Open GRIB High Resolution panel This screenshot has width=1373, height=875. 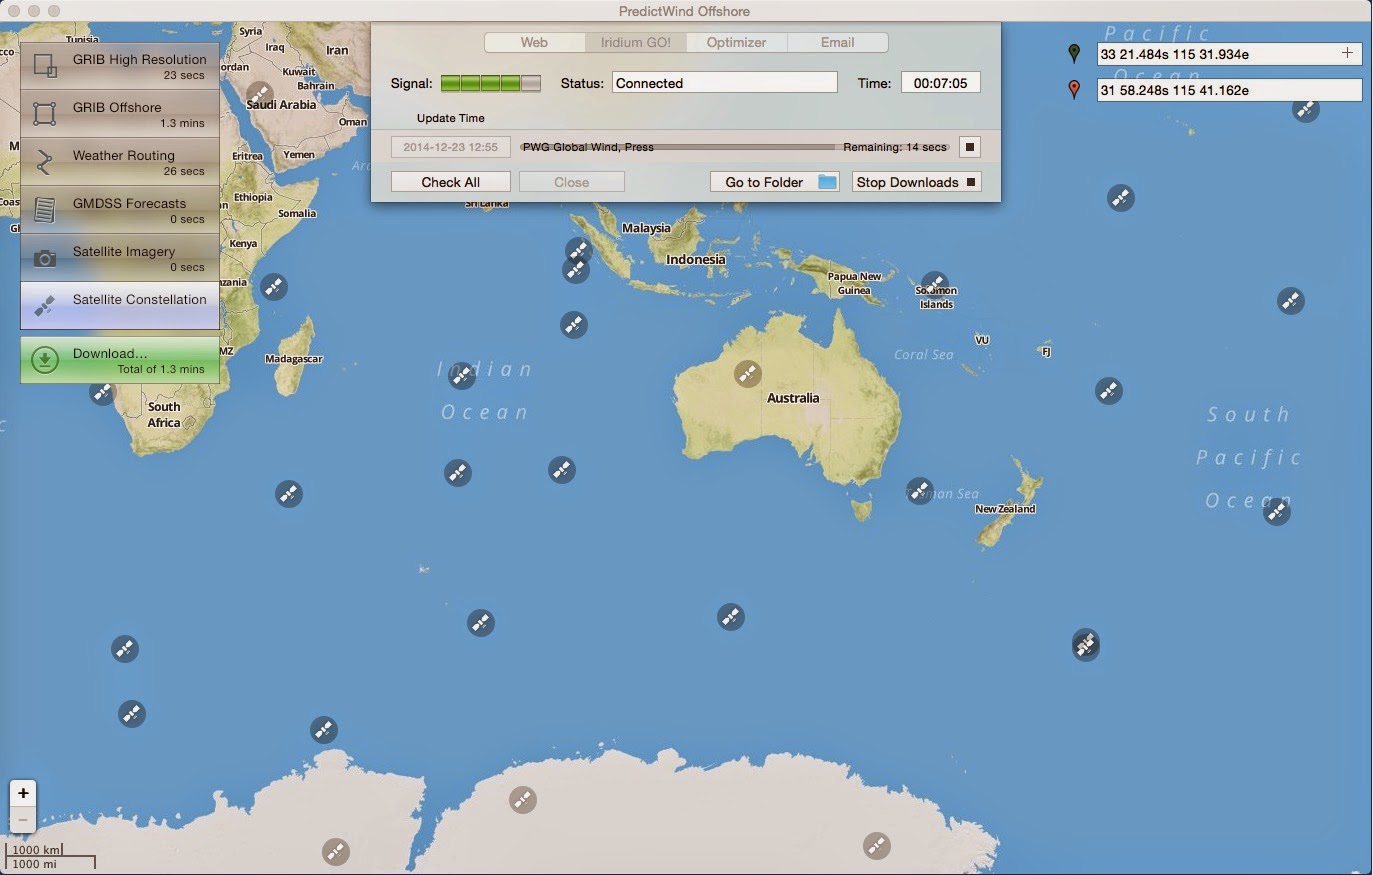coord(120,66)
